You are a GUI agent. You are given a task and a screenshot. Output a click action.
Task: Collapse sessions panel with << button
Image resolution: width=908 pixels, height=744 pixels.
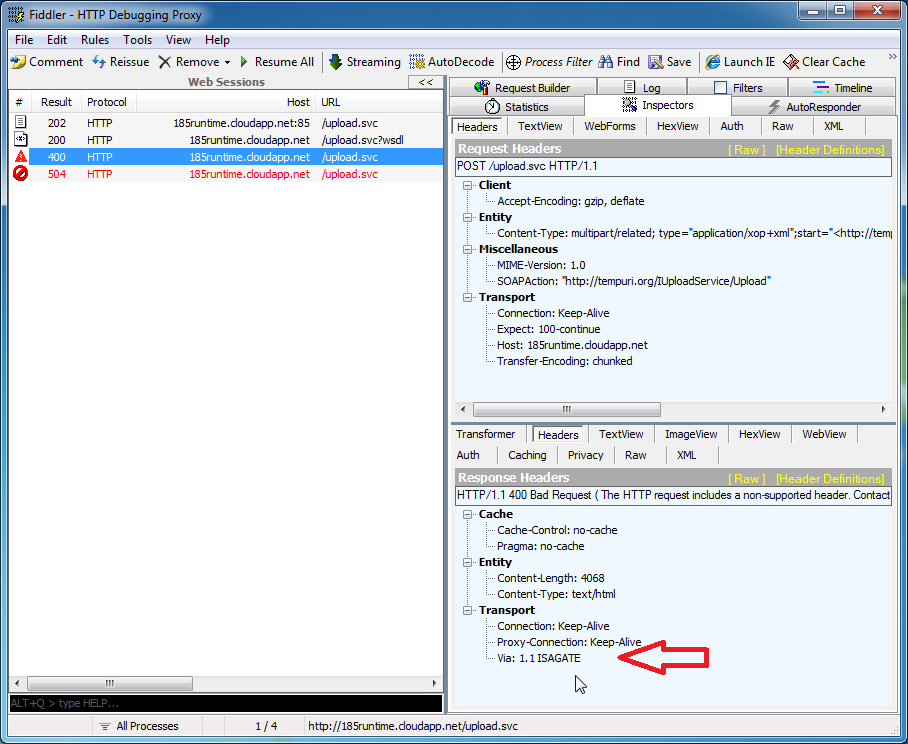(x=425, y=83)
